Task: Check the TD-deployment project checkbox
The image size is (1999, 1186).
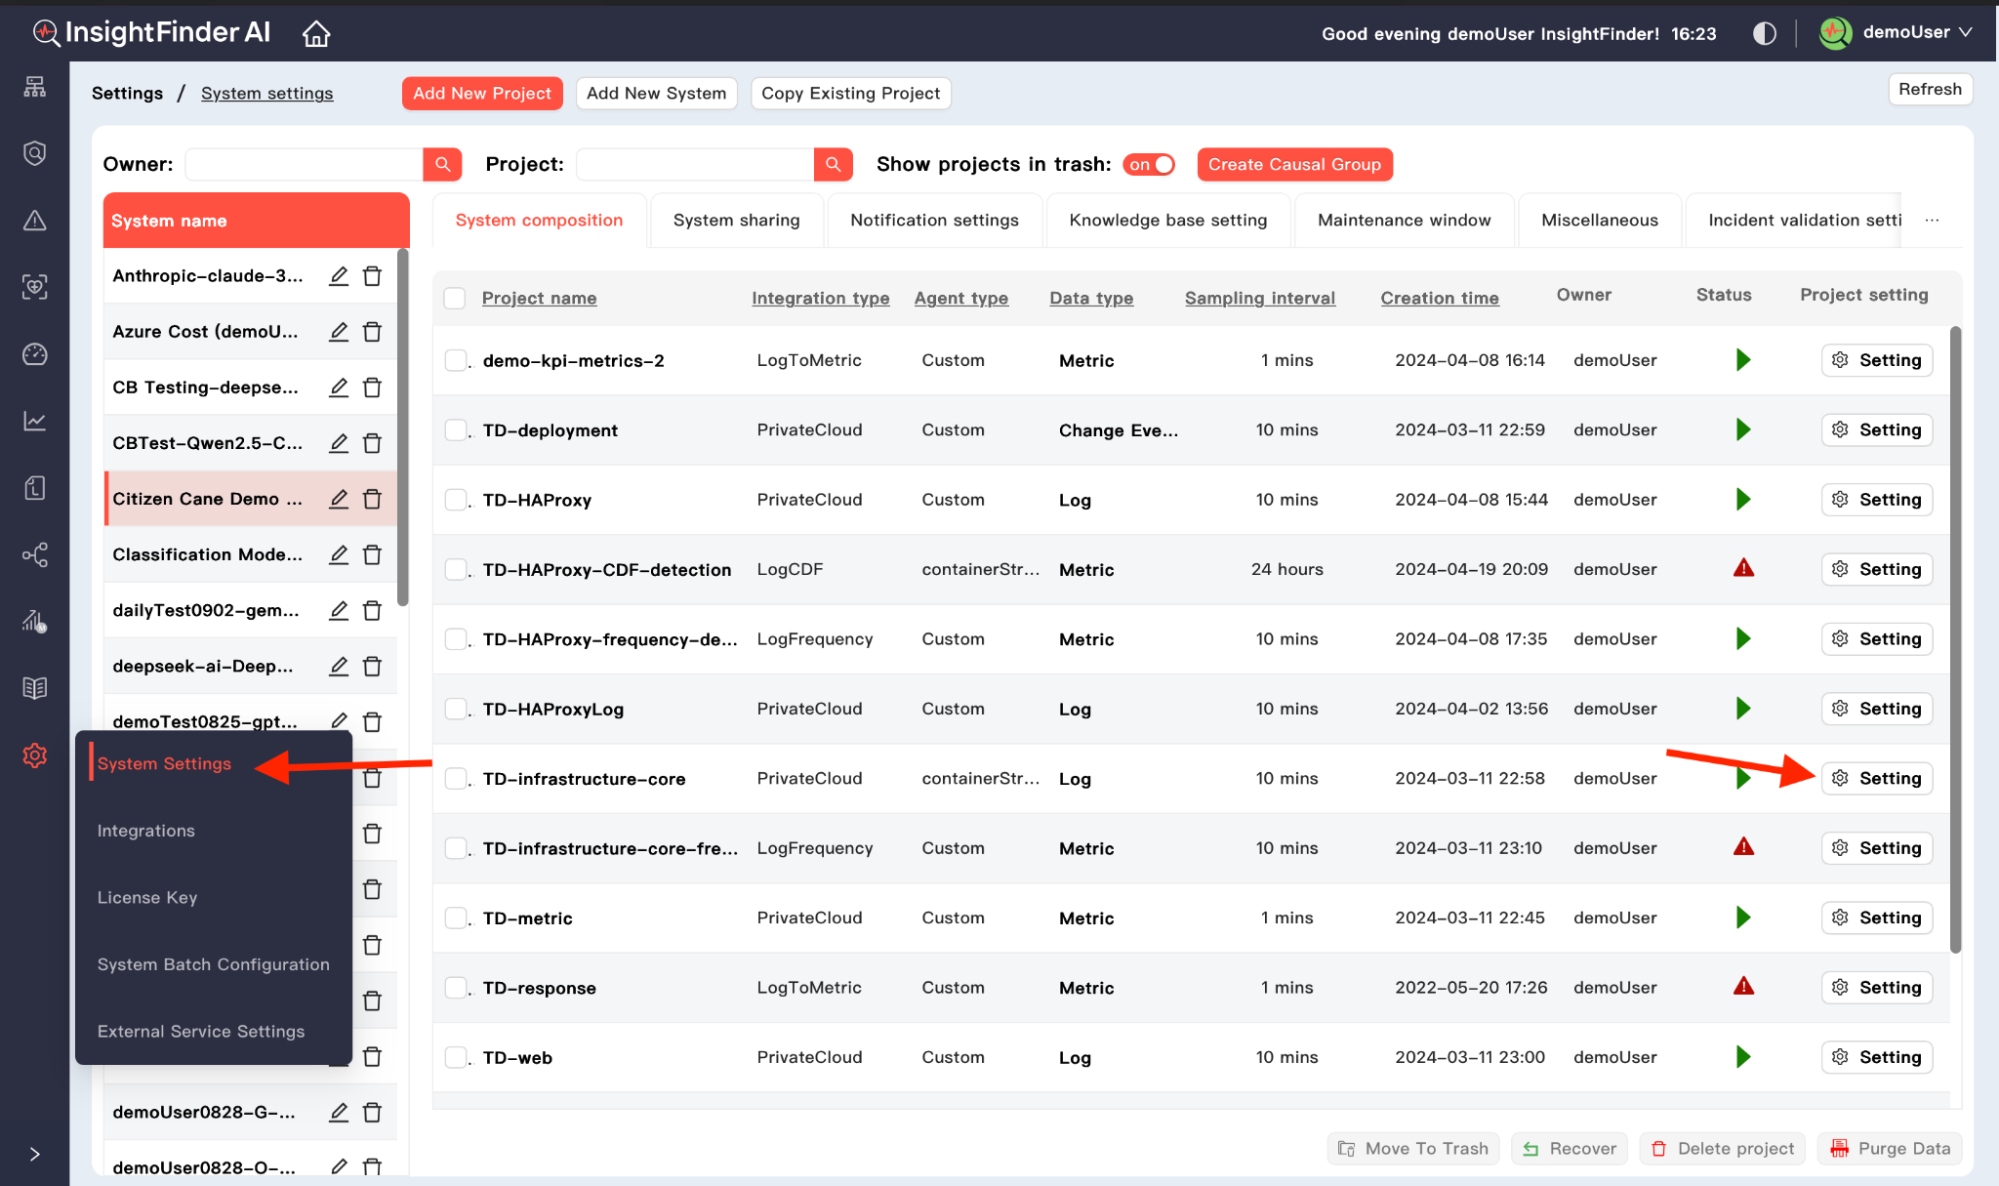Action: 456,430
